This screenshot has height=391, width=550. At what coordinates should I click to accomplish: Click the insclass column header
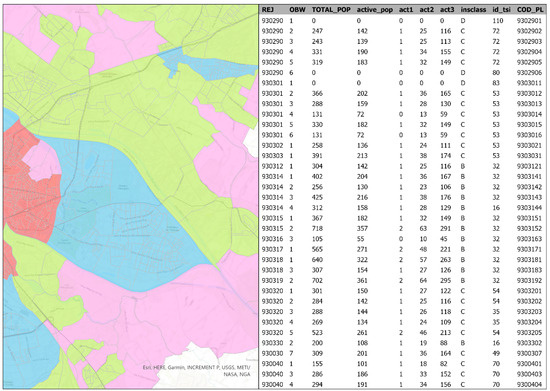(473, 10)
